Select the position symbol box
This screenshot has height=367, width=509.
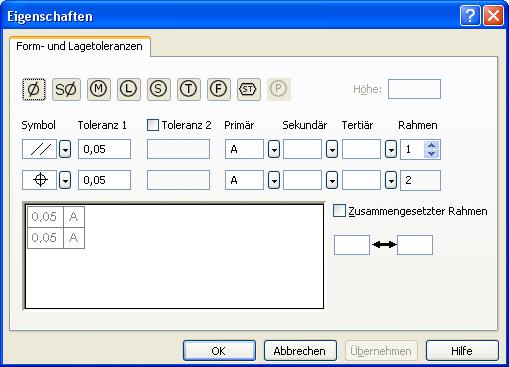39,180
